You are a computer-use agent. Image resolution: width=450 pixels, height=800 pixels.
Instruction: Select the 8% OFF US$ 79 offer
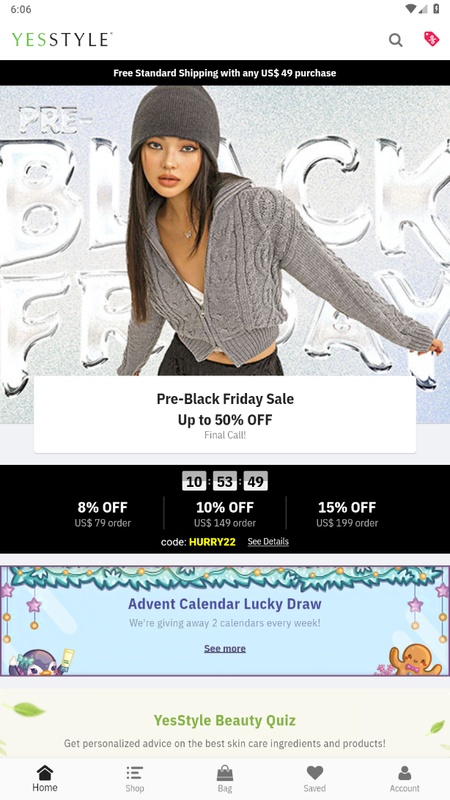103,514
